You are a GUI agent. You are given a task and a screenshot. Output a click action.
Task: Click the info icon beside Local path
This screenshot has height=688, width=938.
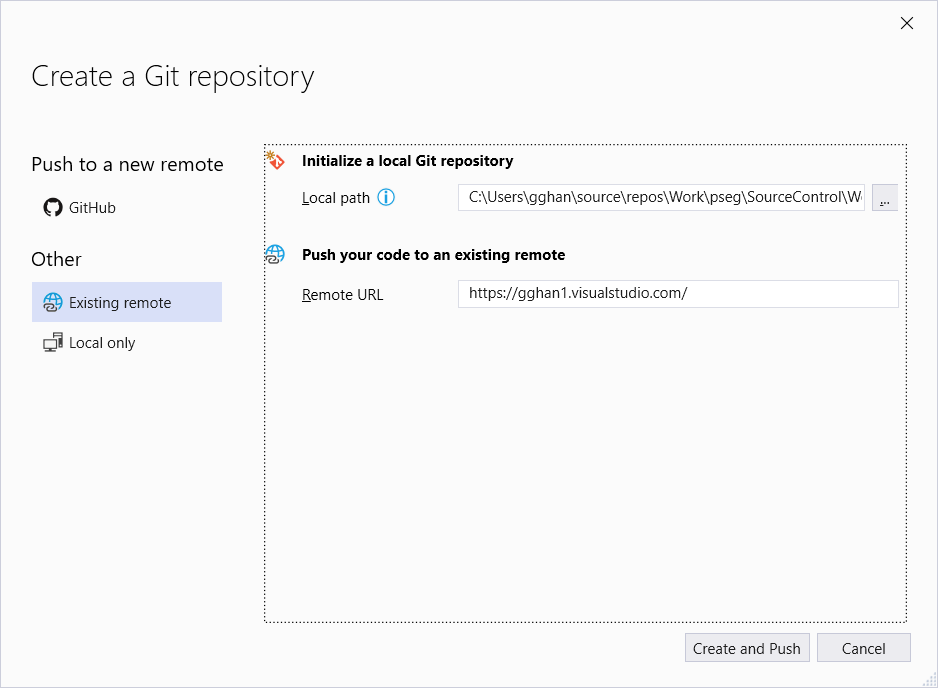pos(386,198)
